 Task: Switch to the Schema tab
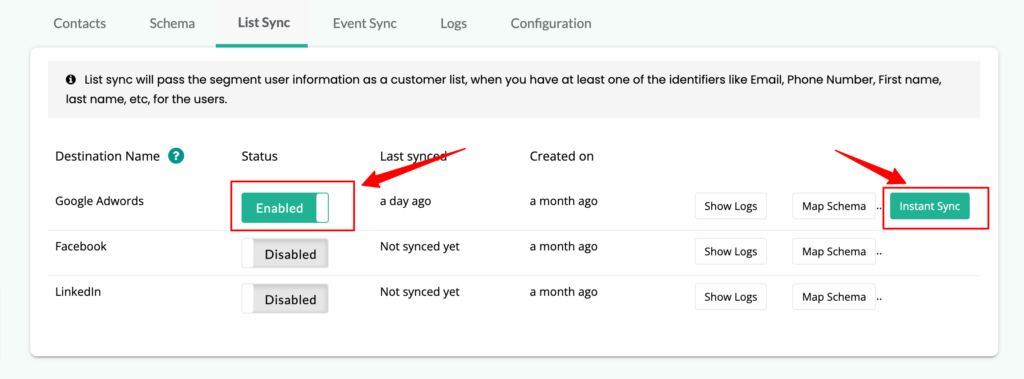click(172, 24)
